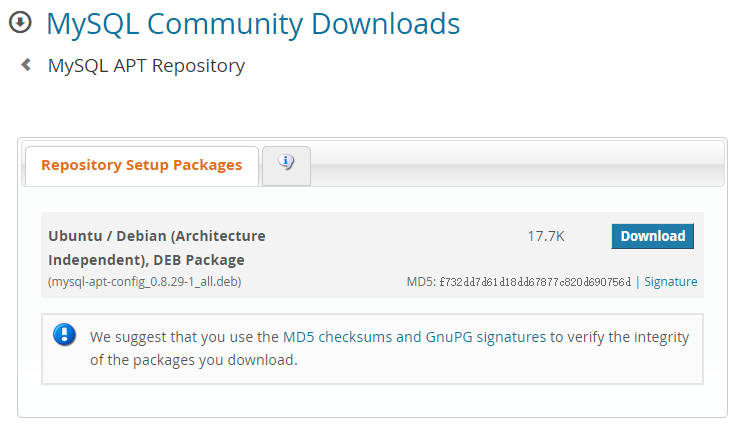This screenshot has height=430, width=750.
Task: Click the MySQL APT Repository title
Action: point(146,66)
